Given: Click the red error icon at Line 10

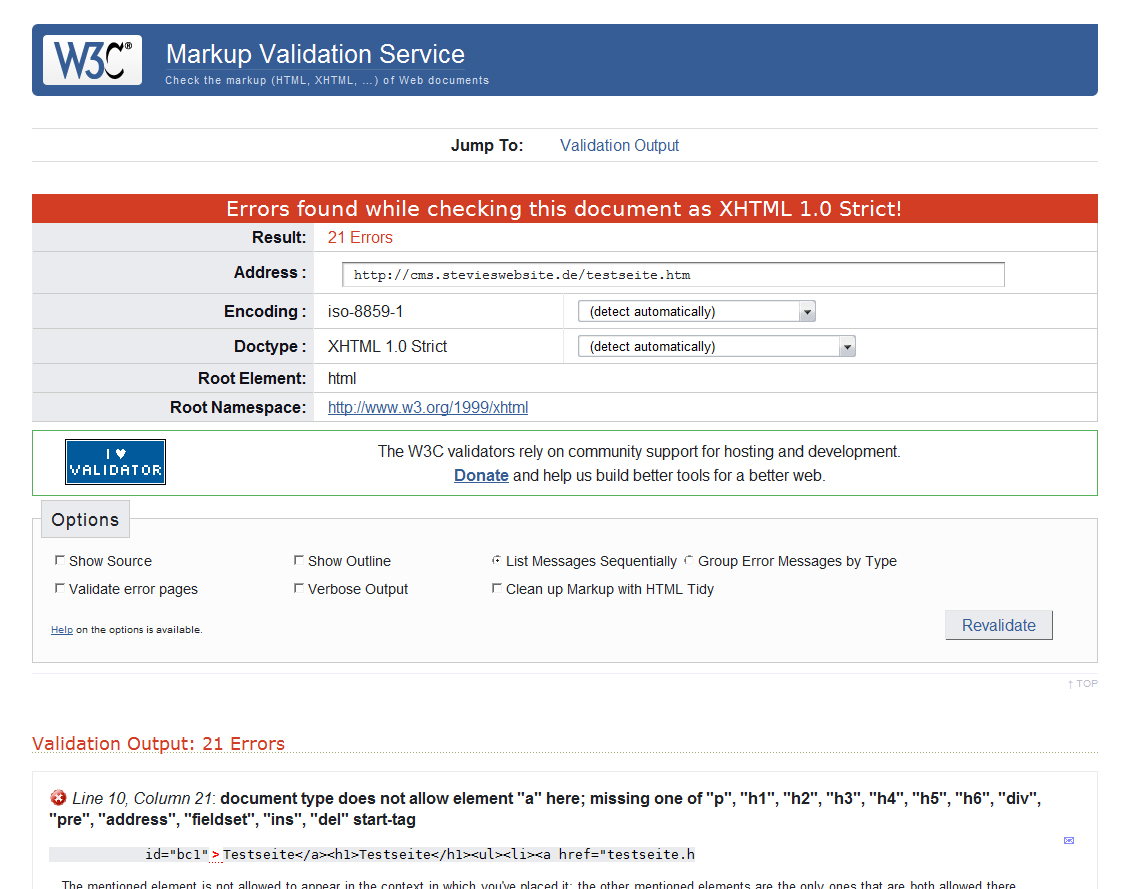Looking at the screenshot, I should click(58, 798).
